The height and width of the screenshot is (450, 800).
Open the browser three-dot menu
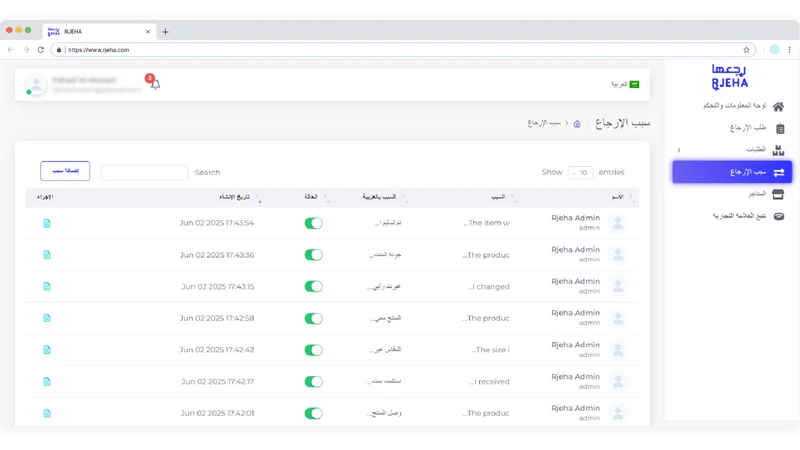click(789, 50)
